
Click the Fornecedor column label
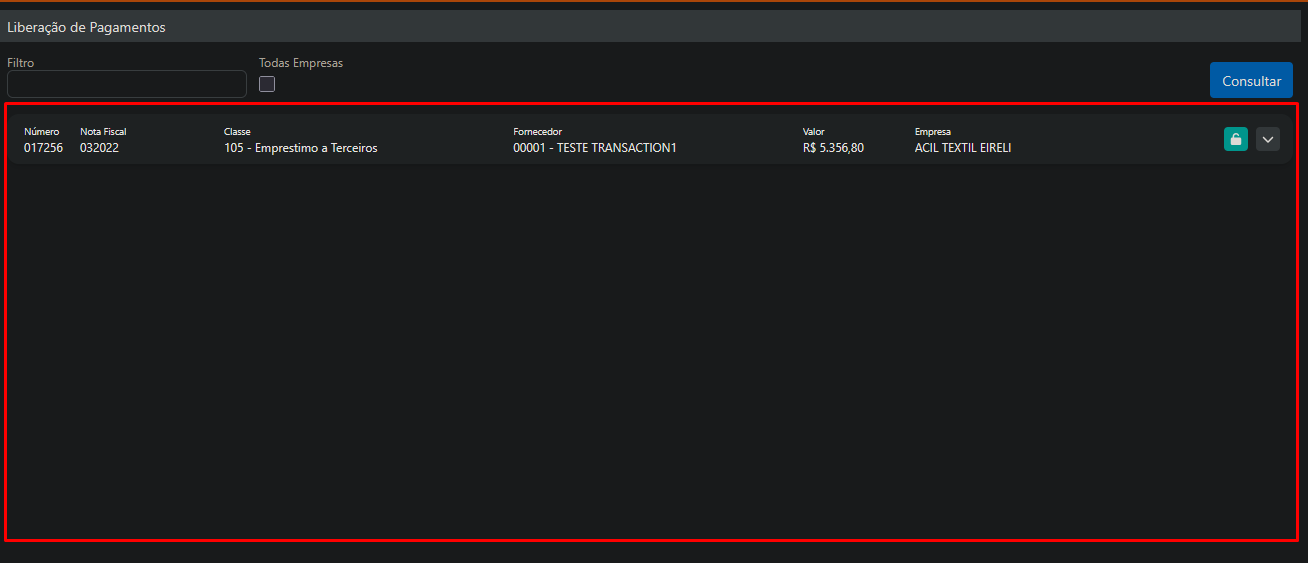[537, 132]
